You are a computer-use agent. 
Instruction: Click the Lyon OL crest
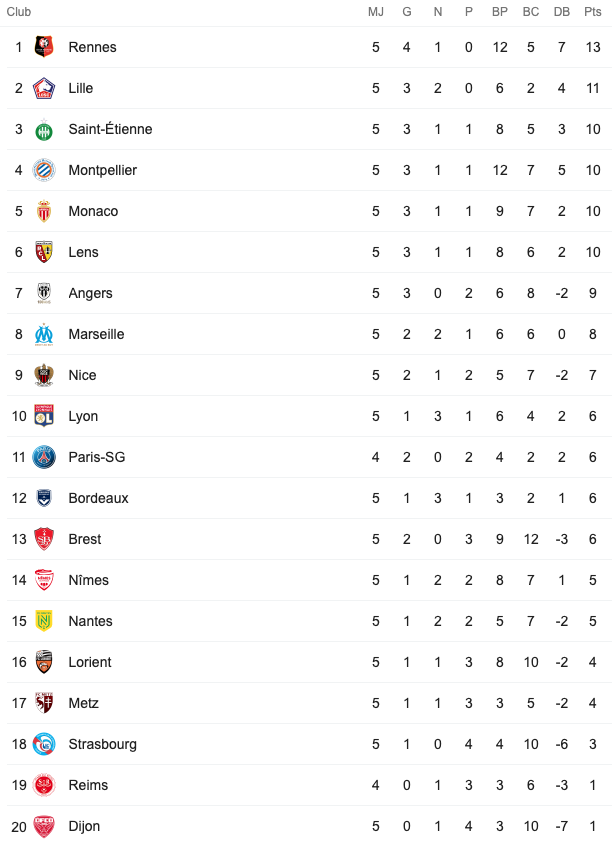click(44, 416)
